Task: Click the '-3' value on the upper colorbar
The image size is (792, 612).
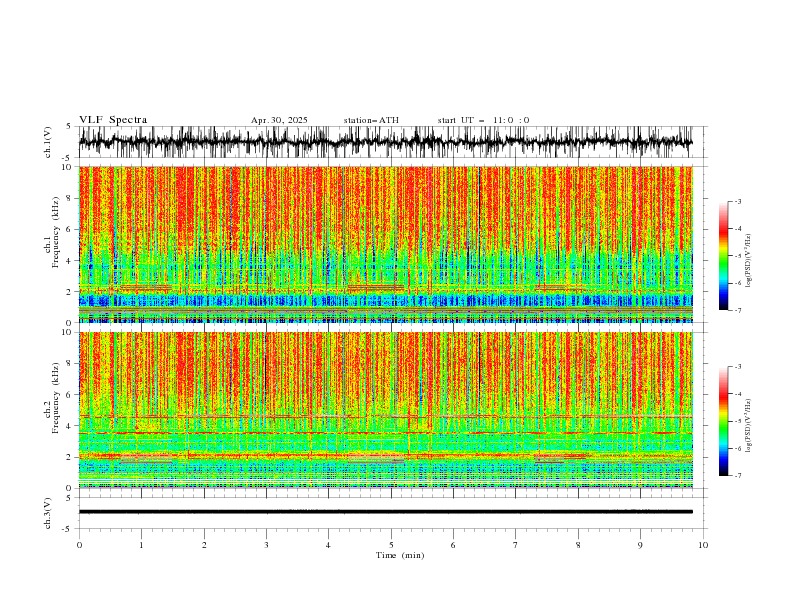Action: click(738, 201)
